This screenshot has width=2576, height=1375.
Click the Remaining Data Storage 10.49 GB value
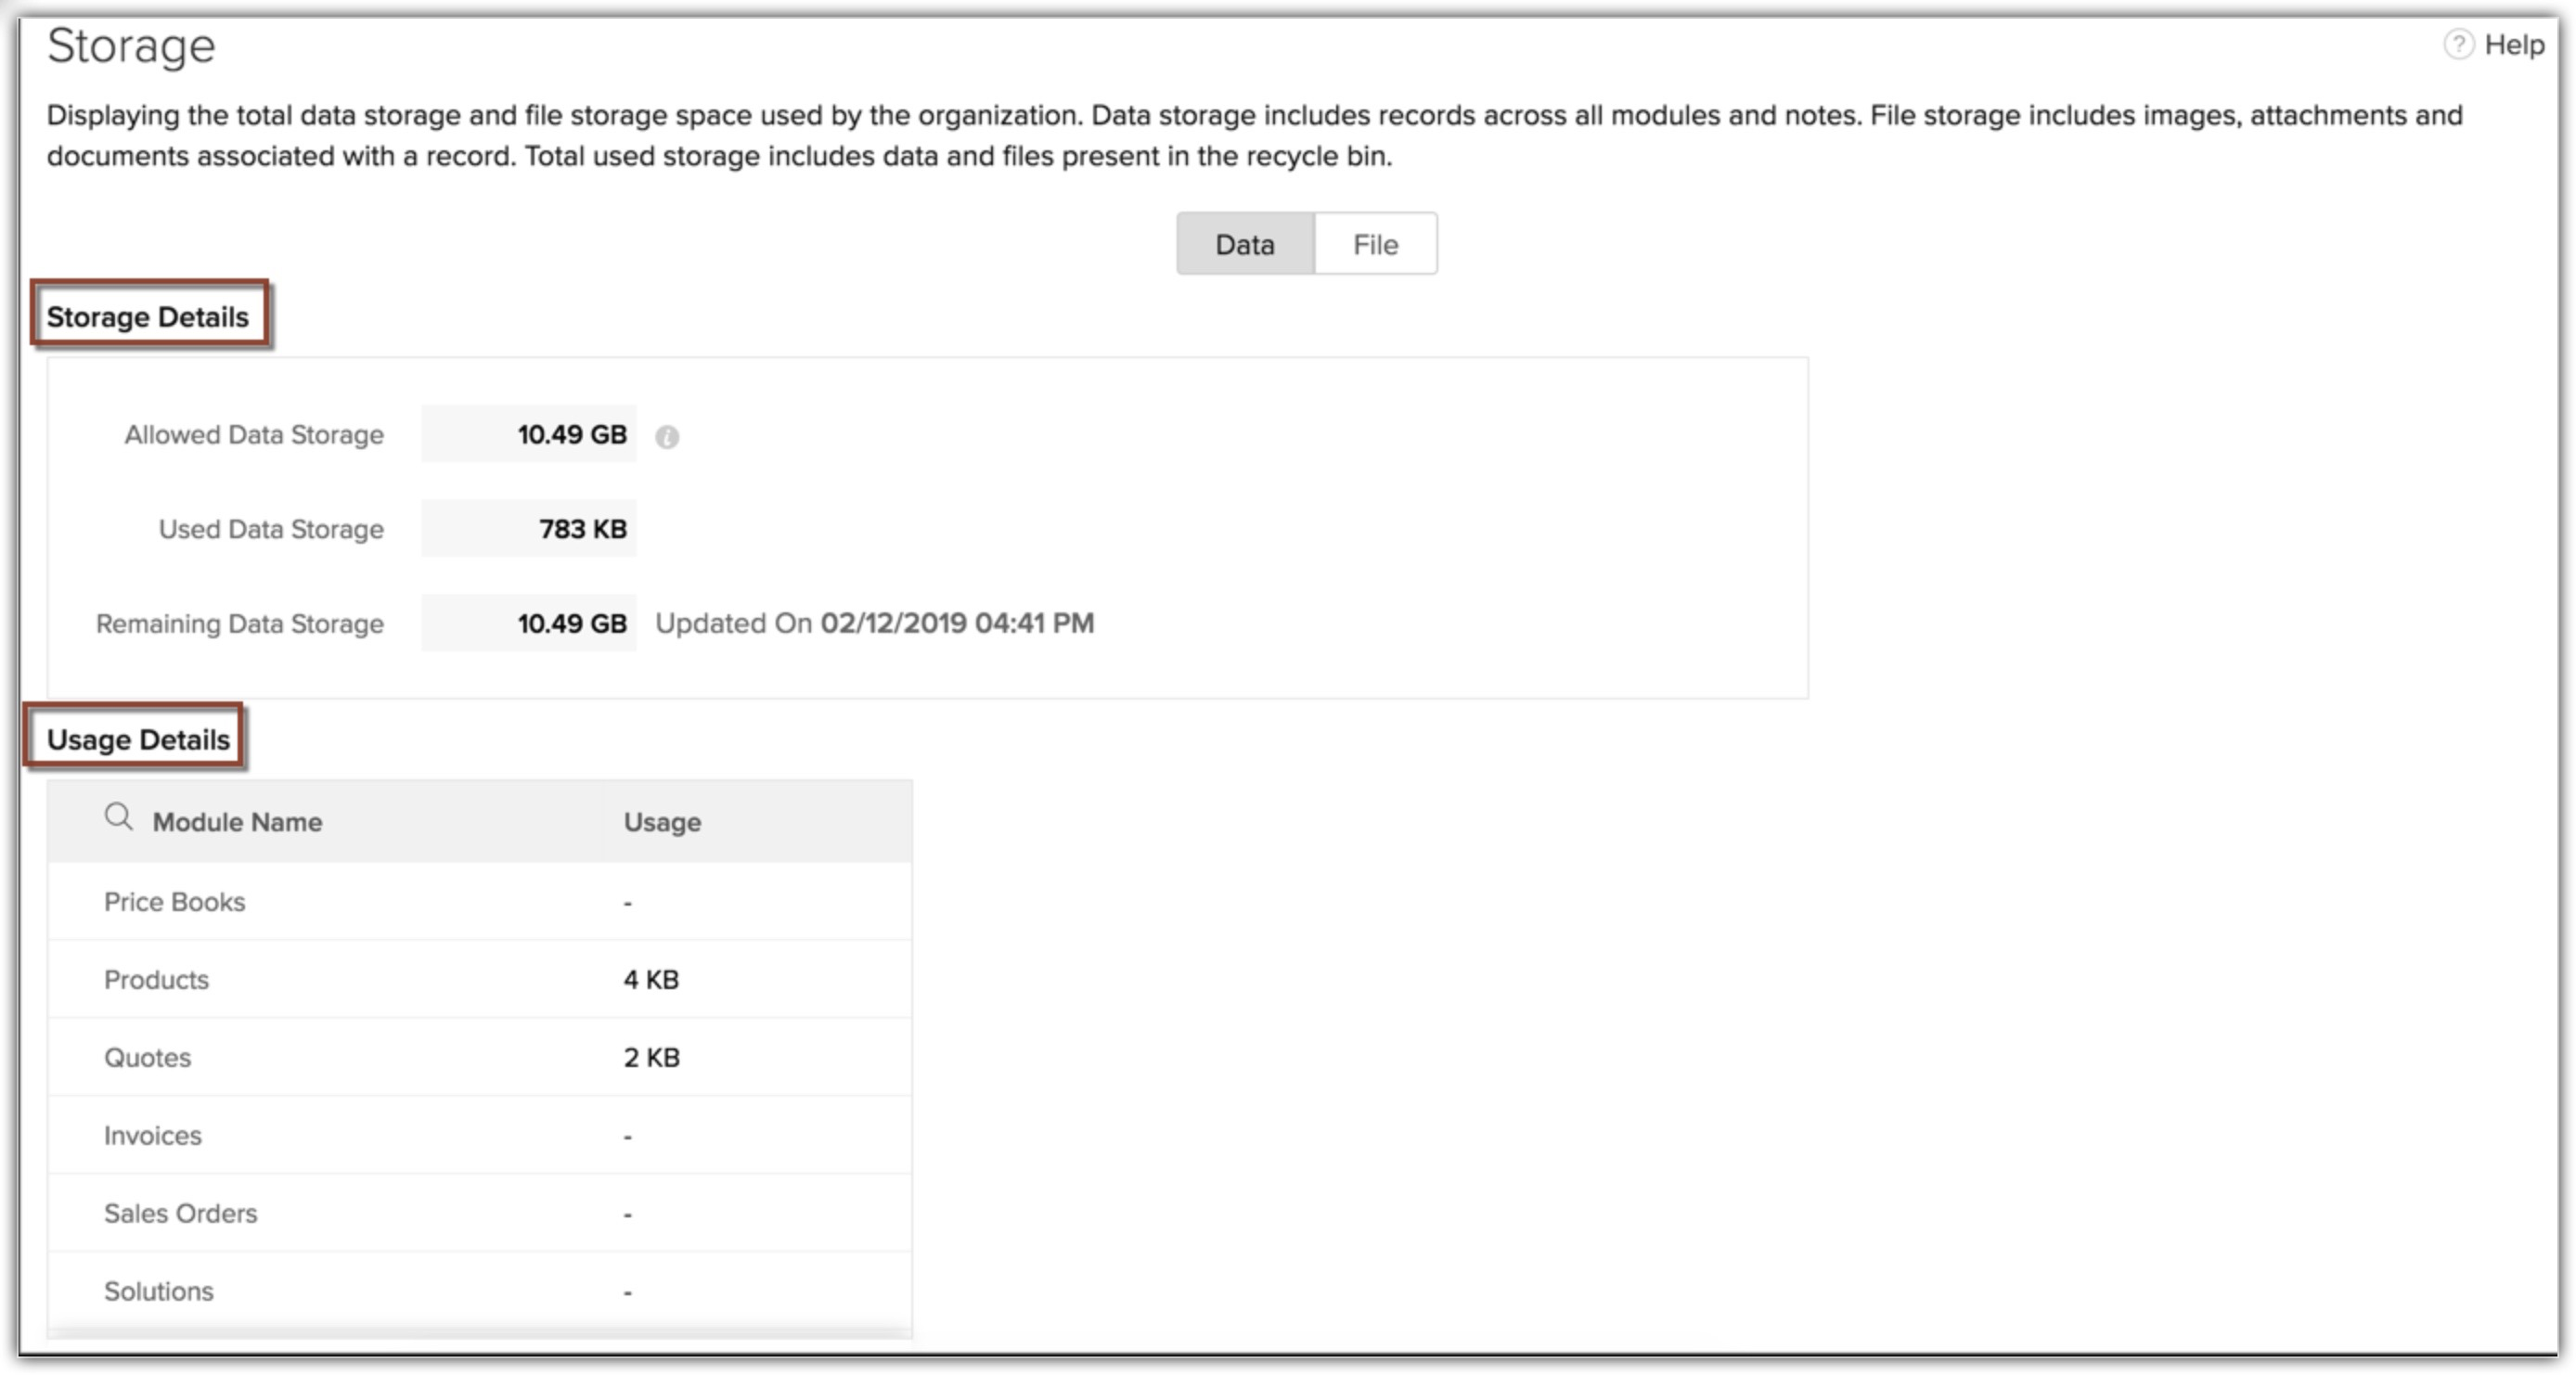[x=571, y=624]
